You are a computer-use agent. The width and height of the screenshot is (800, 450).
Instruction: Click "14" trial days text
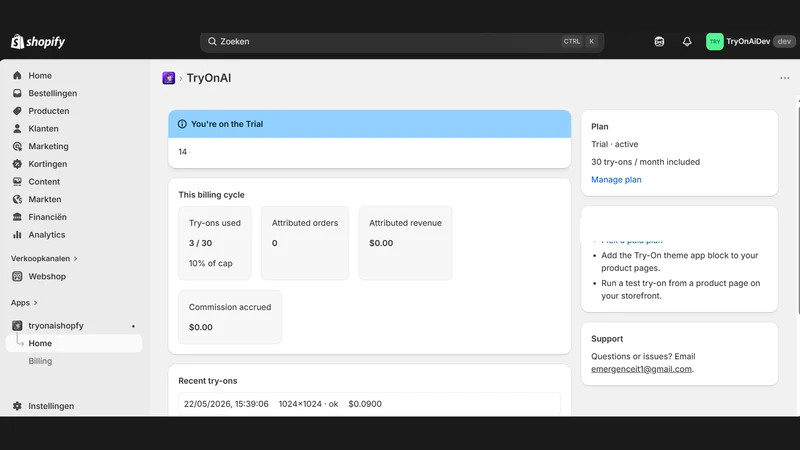coord(183,152)
